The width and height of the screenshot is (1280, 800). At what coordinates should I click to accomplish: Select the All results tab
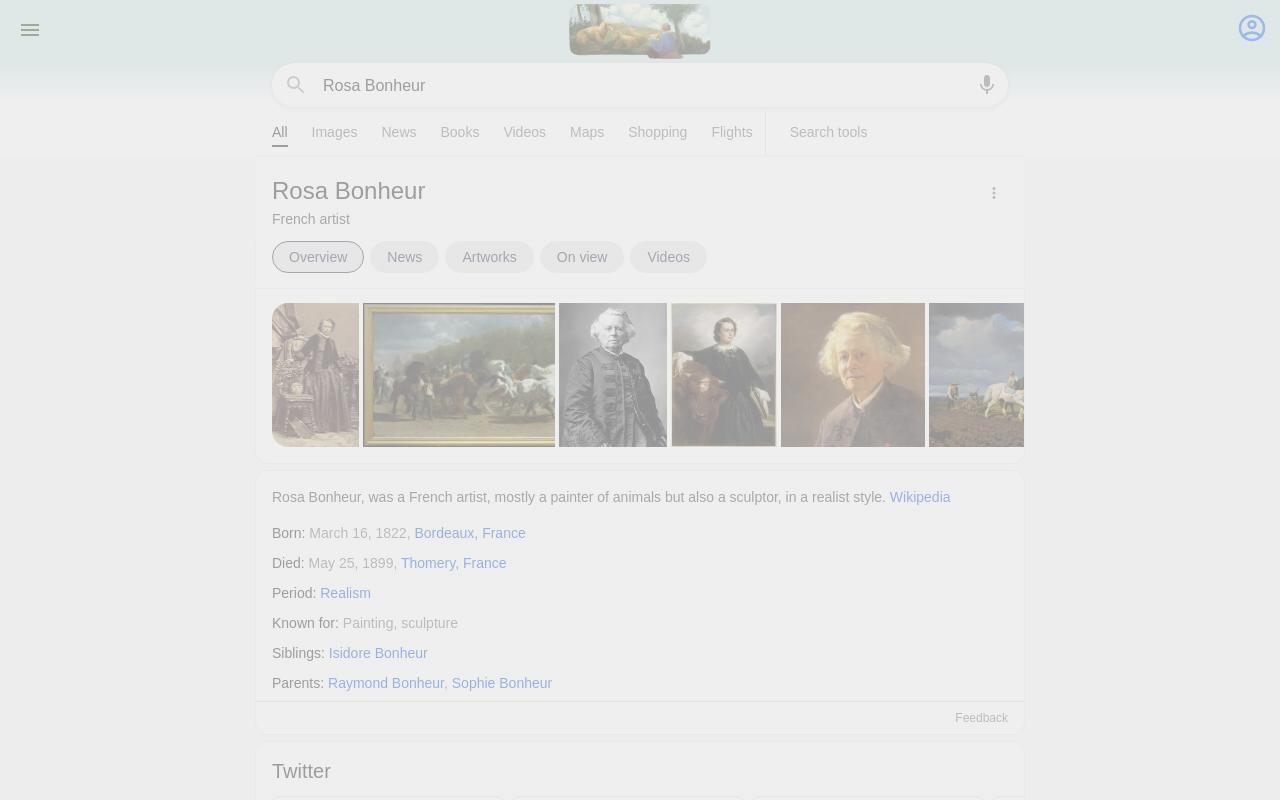click(x=280, y=132)
